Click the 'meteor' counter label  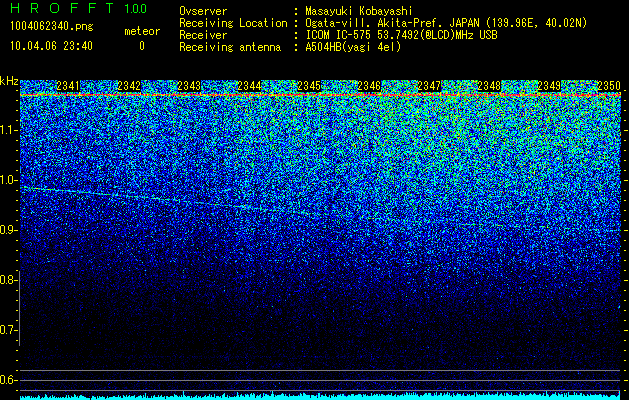(x=142, y=31)
